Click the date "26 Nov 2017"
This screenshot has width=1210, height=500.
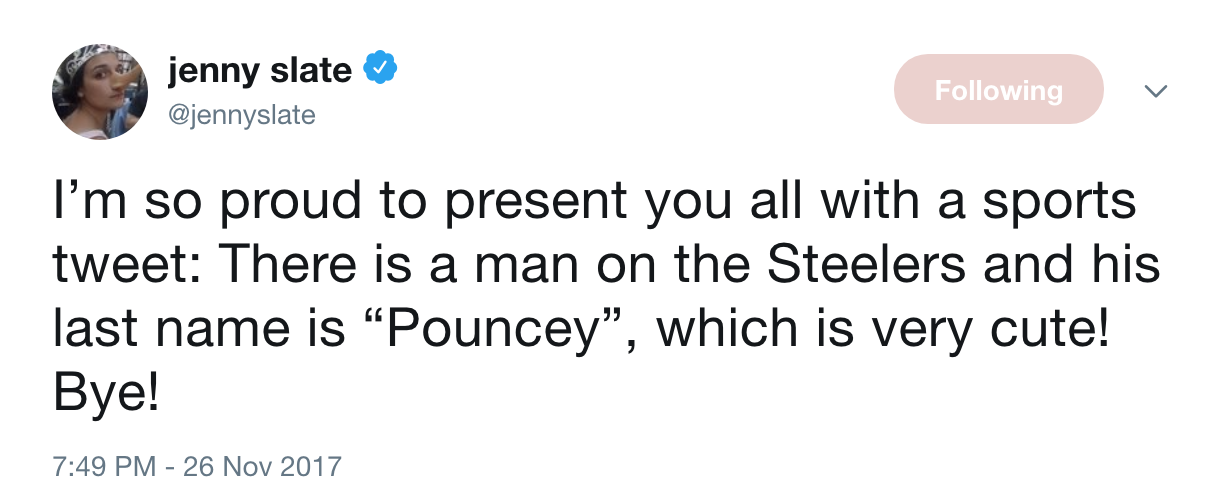tap(263, 467)
